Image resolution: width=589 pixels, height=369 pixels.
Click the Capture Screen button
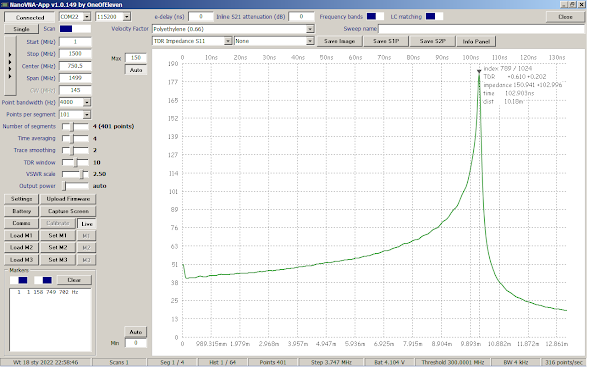click(68, 211)
